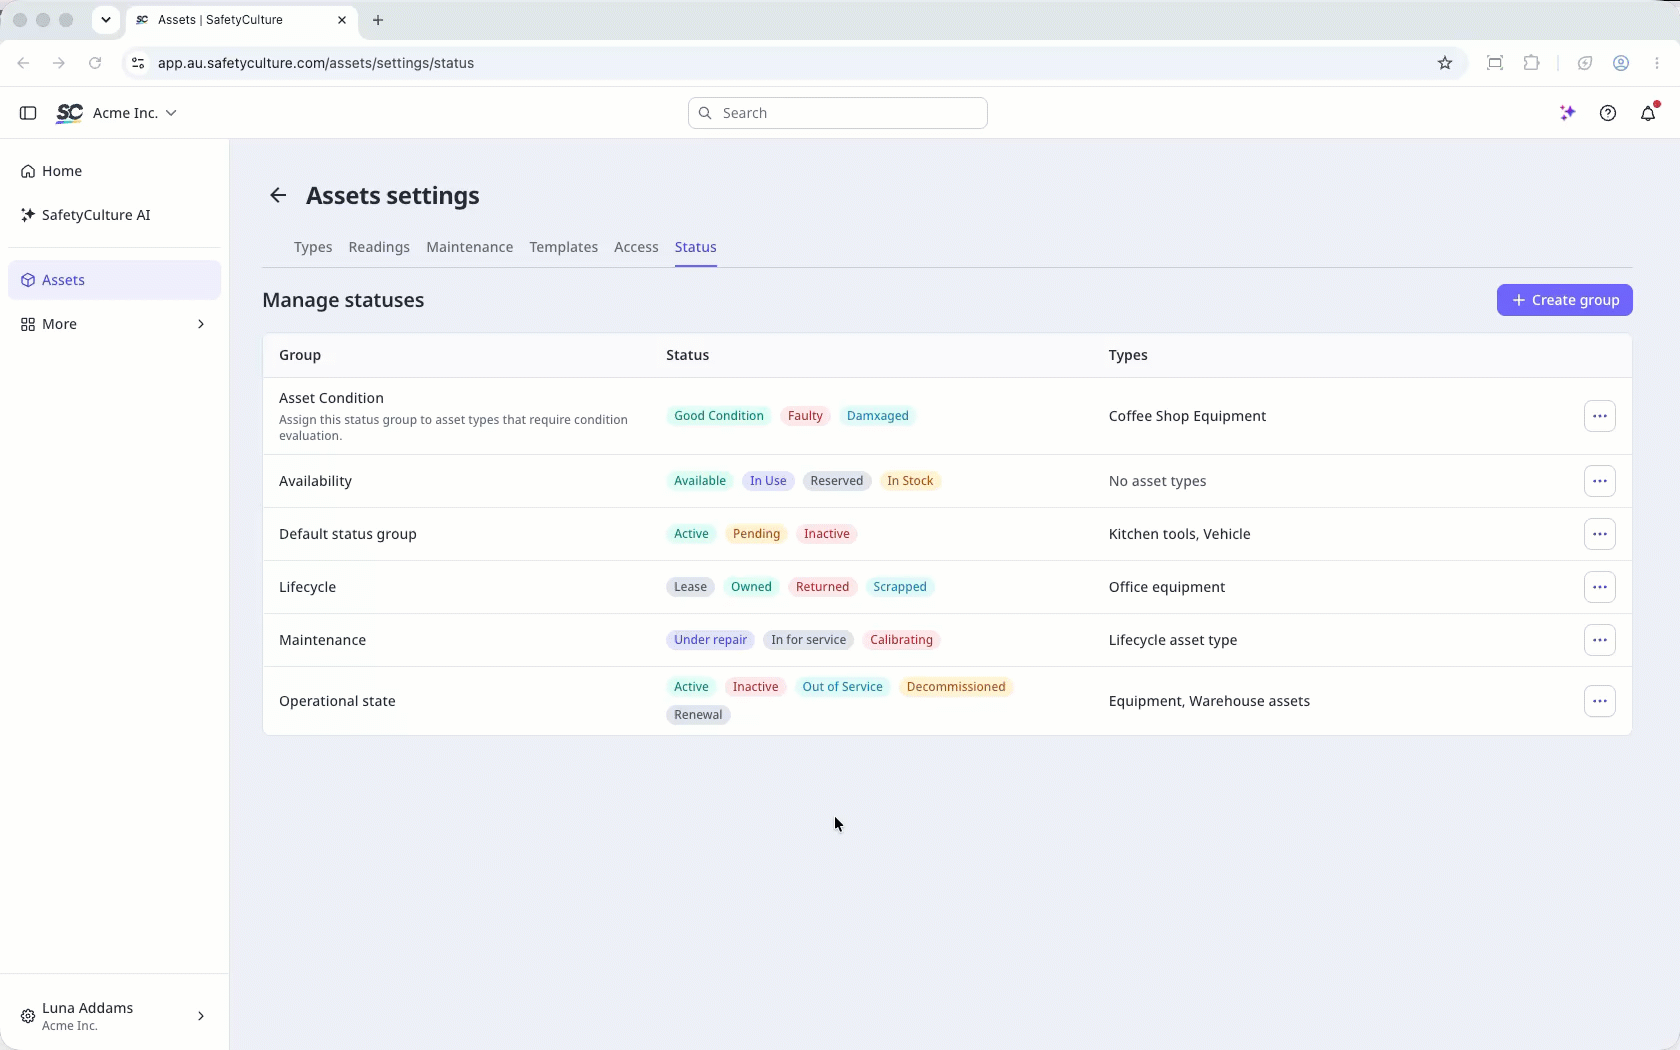Open the Maintenance row options menu
The width and height of the screenshot is (1680, 1050).
click(1600, 640)
